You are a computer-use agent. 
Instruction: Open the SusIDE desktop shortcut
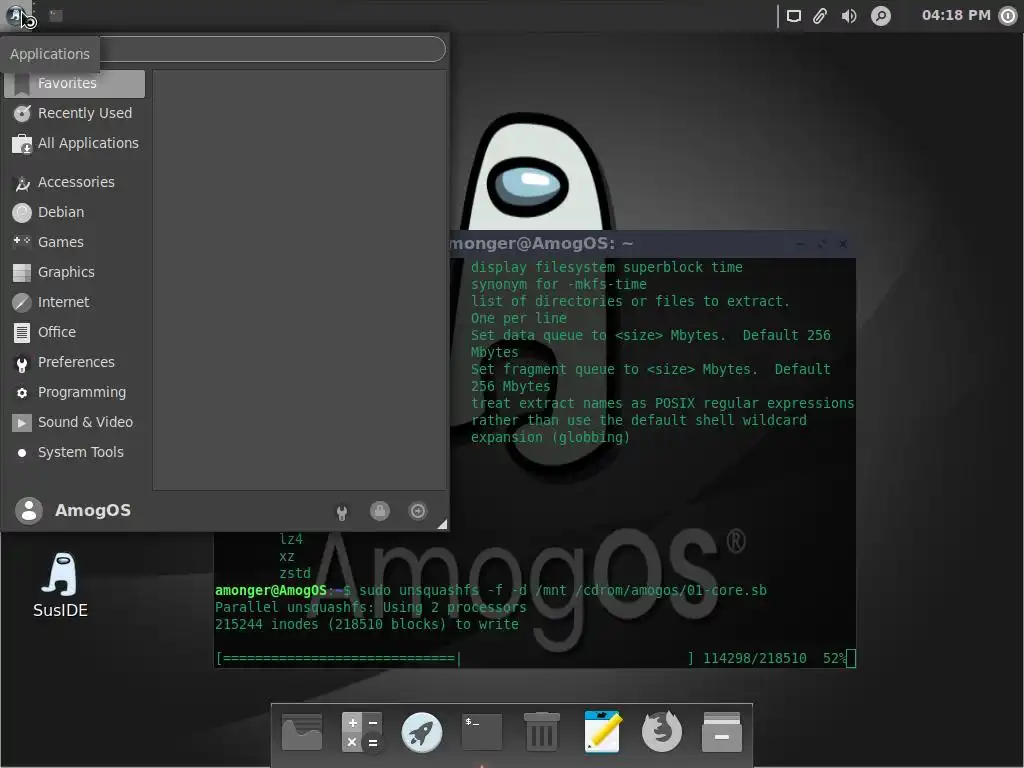pyautogui.click(x=60, y=585)
